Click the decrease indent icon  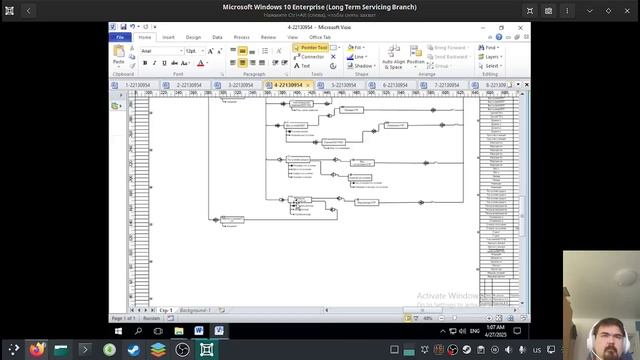tap(275, 63)
